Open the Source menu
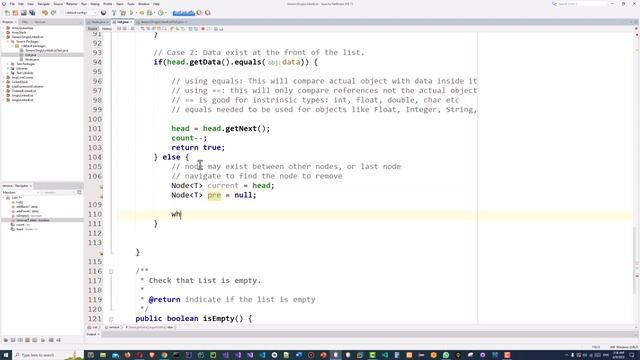 58,4
